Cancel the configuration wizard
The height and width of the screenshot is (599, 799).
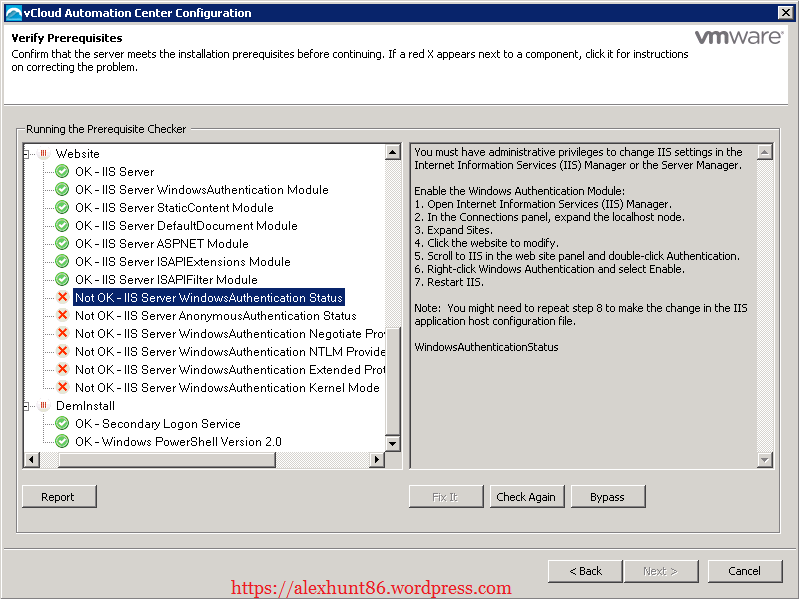745,571
